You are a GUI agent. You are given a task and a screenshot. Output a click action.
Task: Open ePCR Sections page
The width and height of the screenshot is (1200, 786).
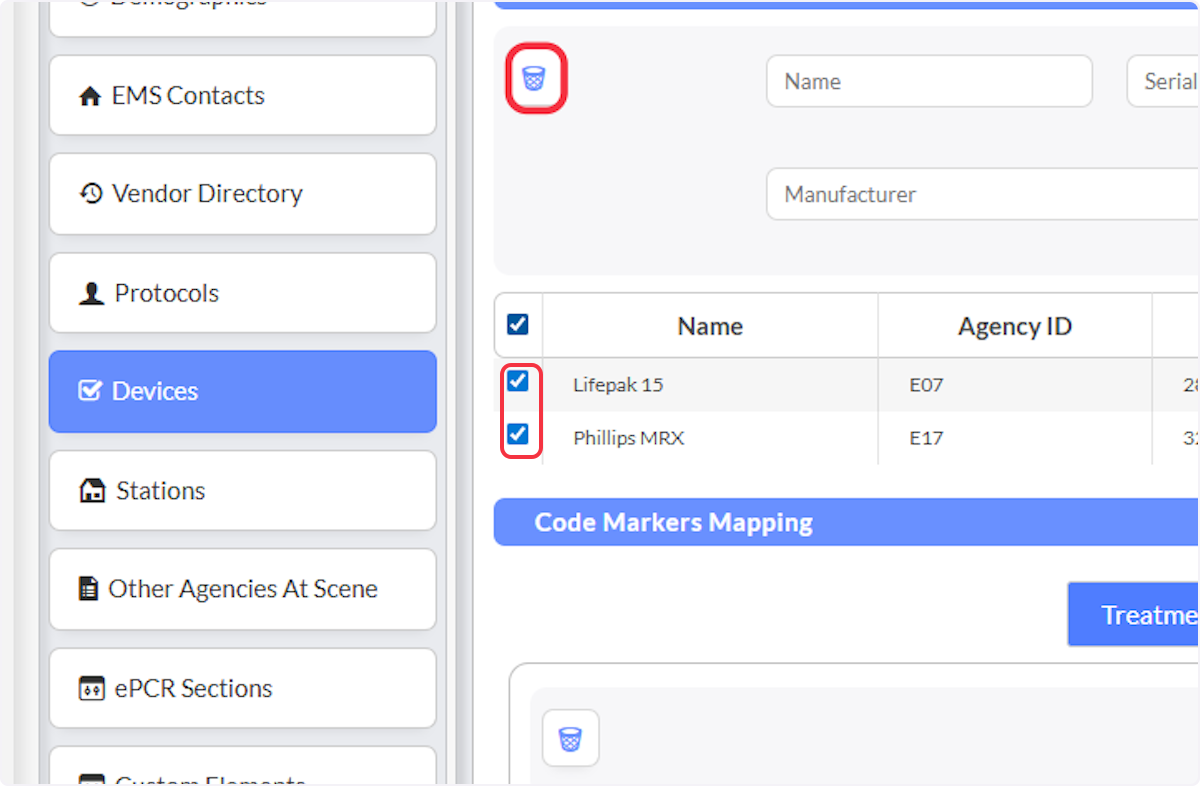click(x=243, y=688)
